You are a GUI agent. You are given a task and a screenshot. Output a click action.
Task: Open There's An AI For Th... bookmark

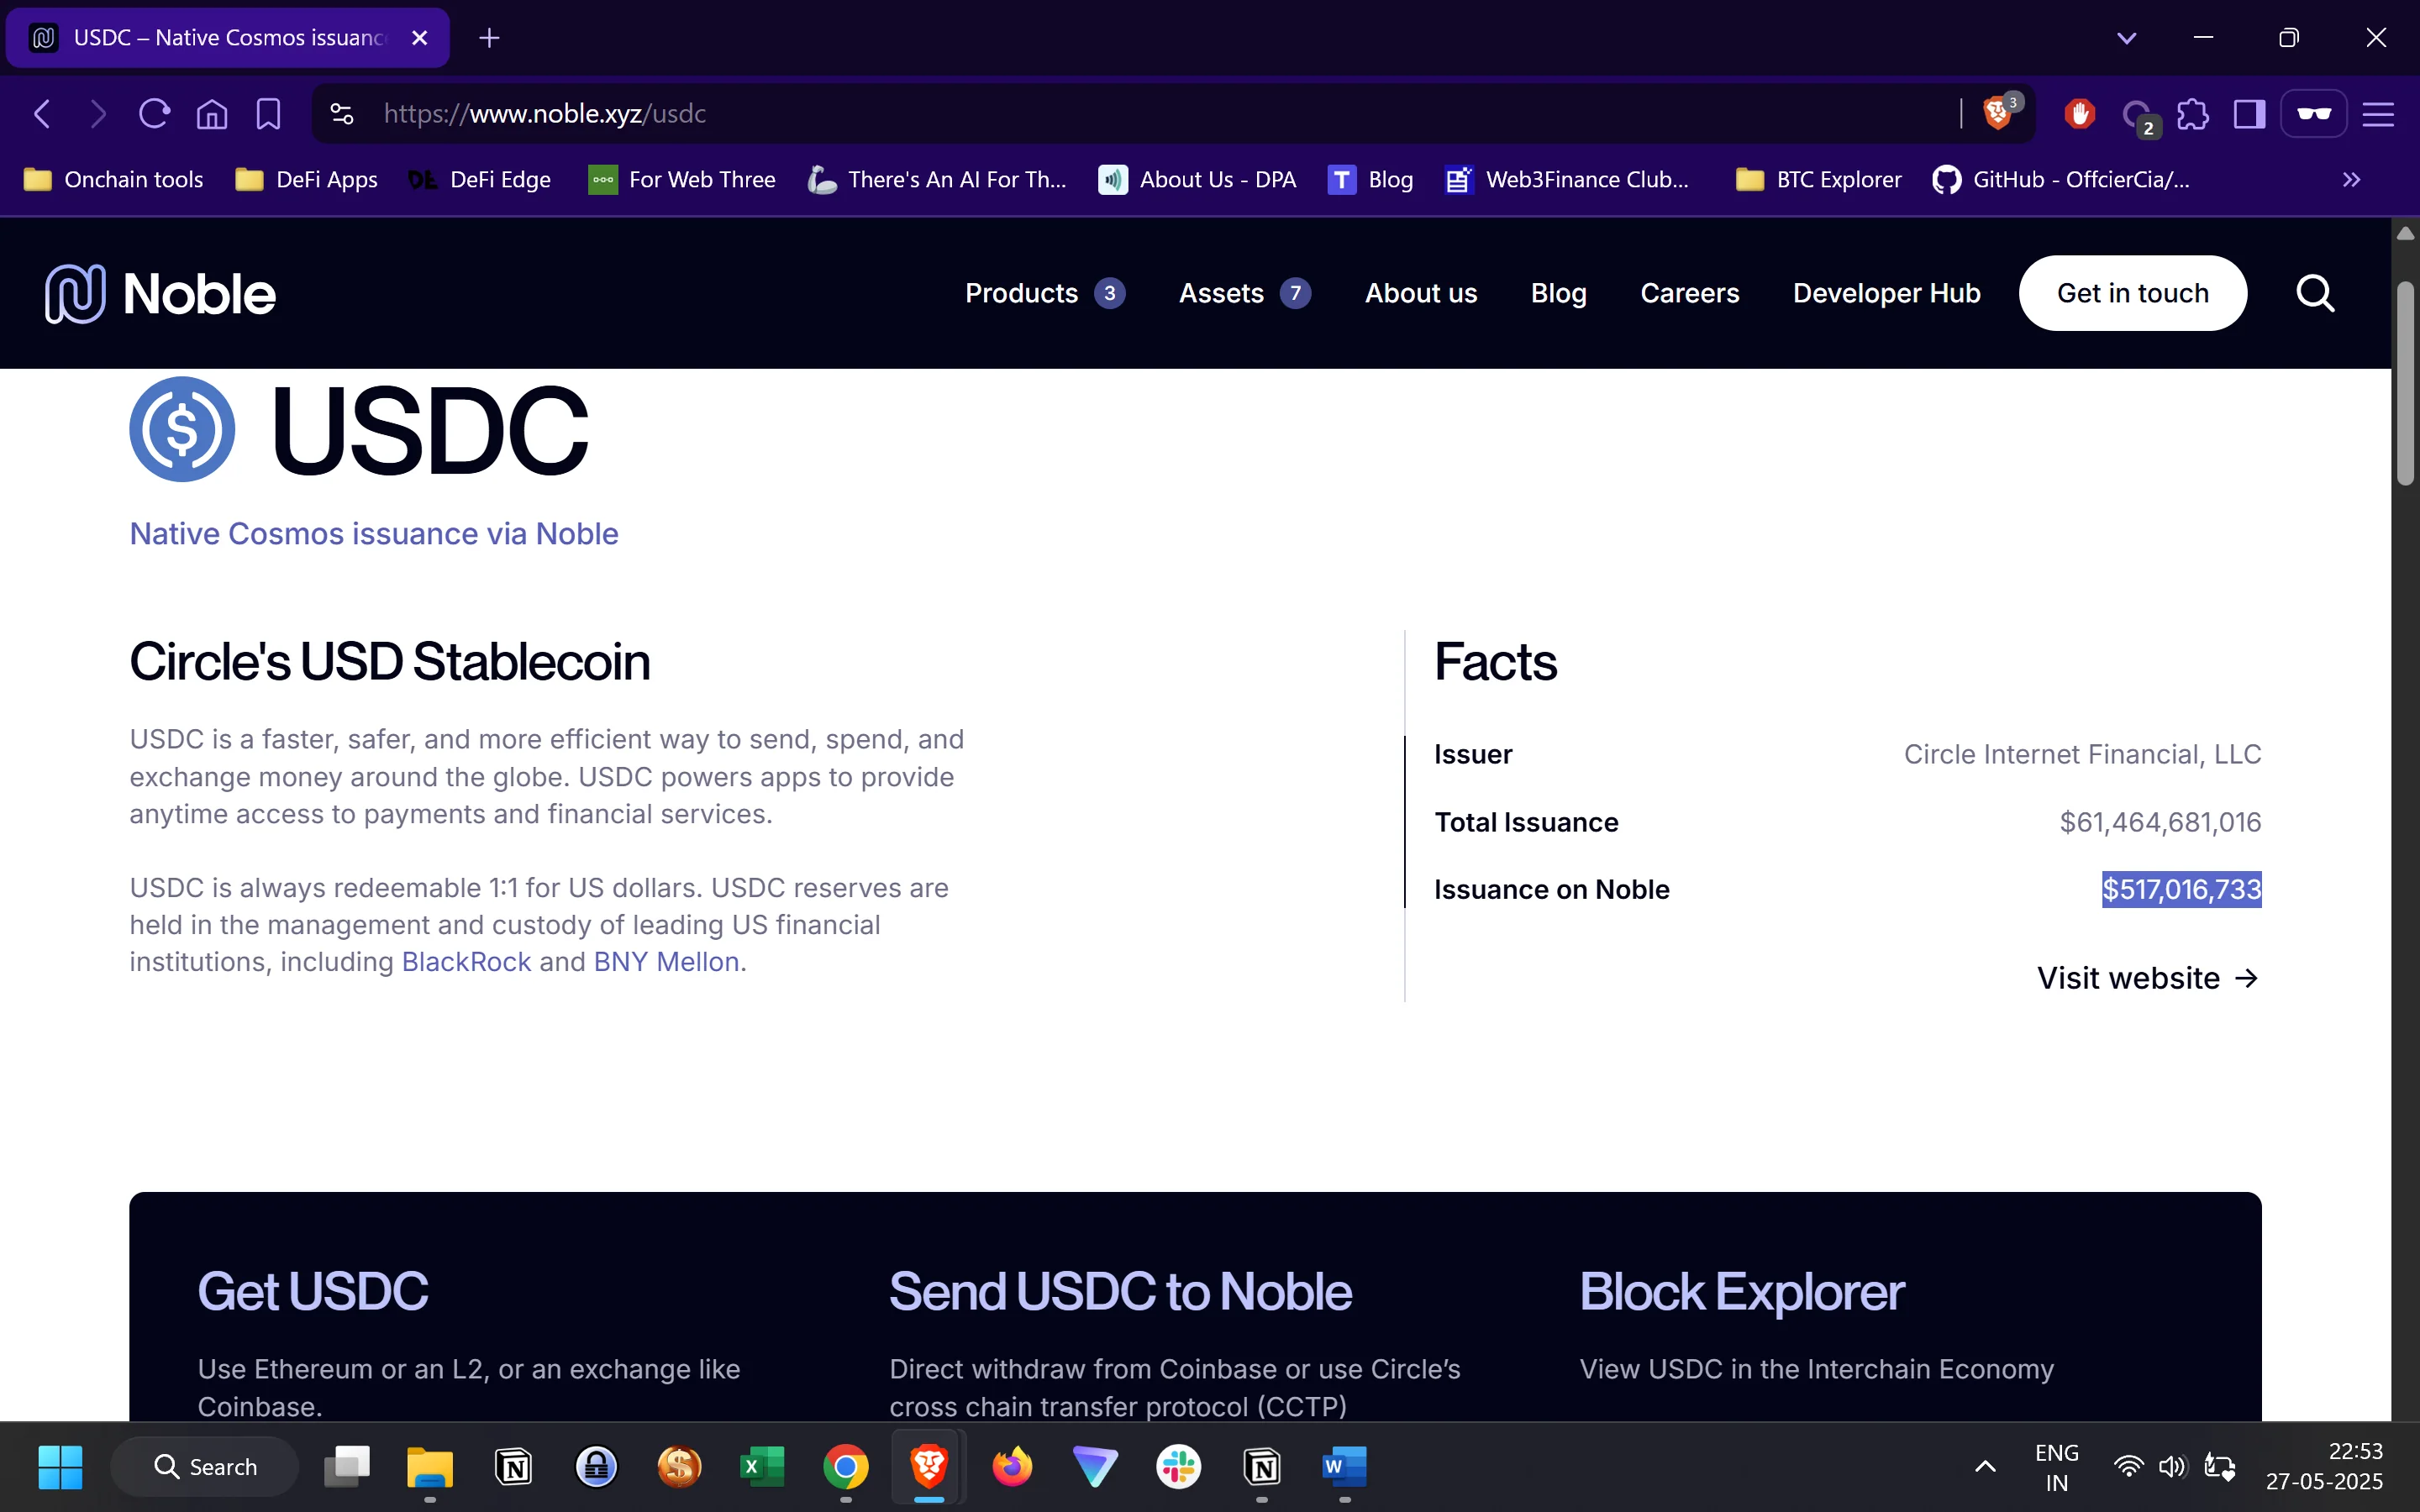[x=937, y=180]
